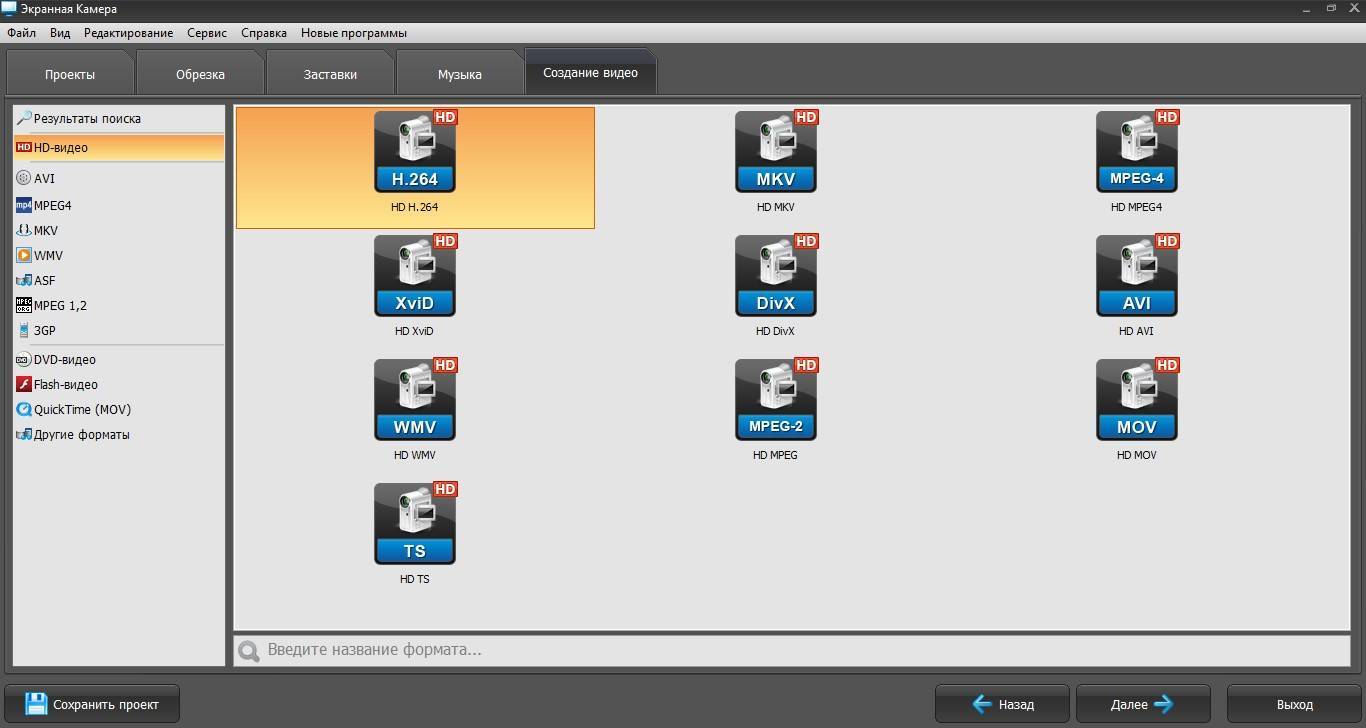Go back with the Назад button
The image size is (1366, 728).
tap(1002, 704)
